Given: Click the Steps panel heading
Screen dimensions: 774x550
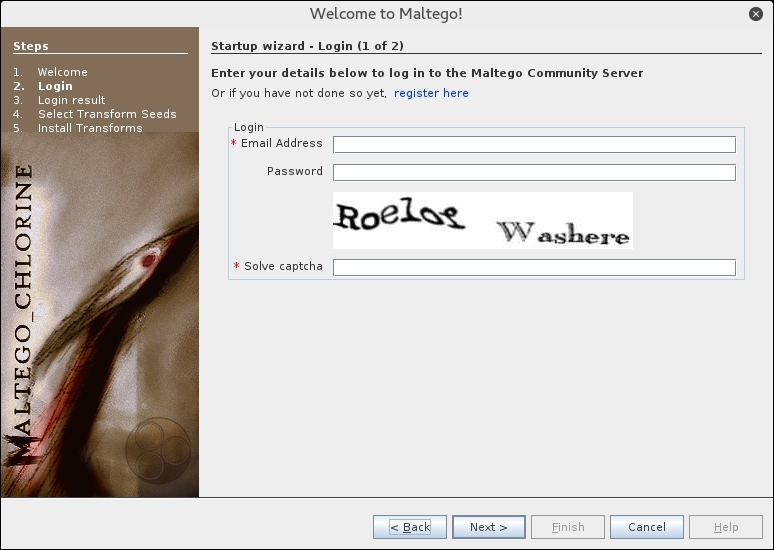Looking at the screenshot, I should click(x=31, y=46).
